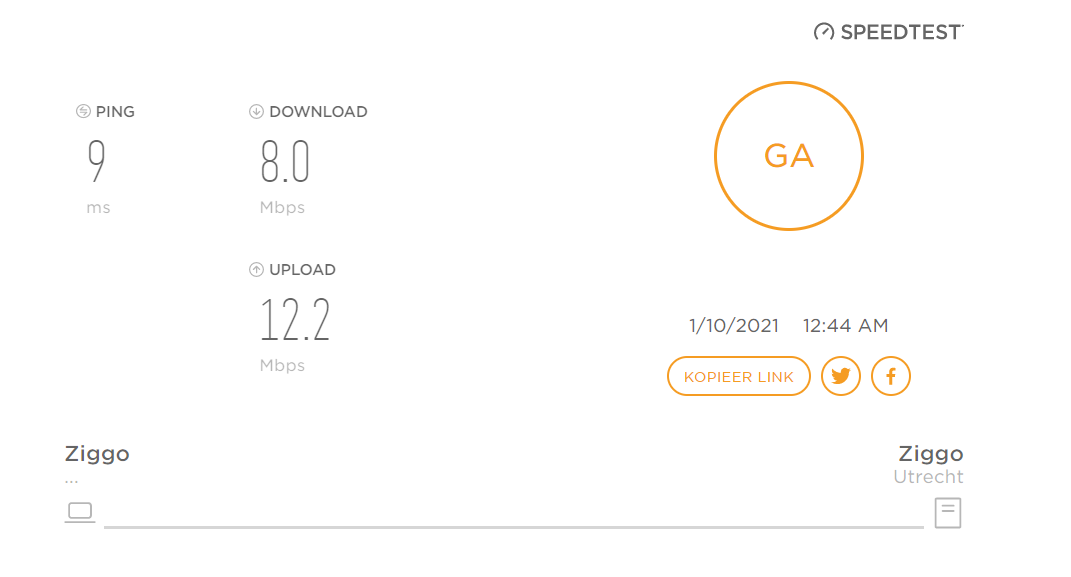
Task: Click the 1/10/2021 test date
Action: (x=734, y=326)
